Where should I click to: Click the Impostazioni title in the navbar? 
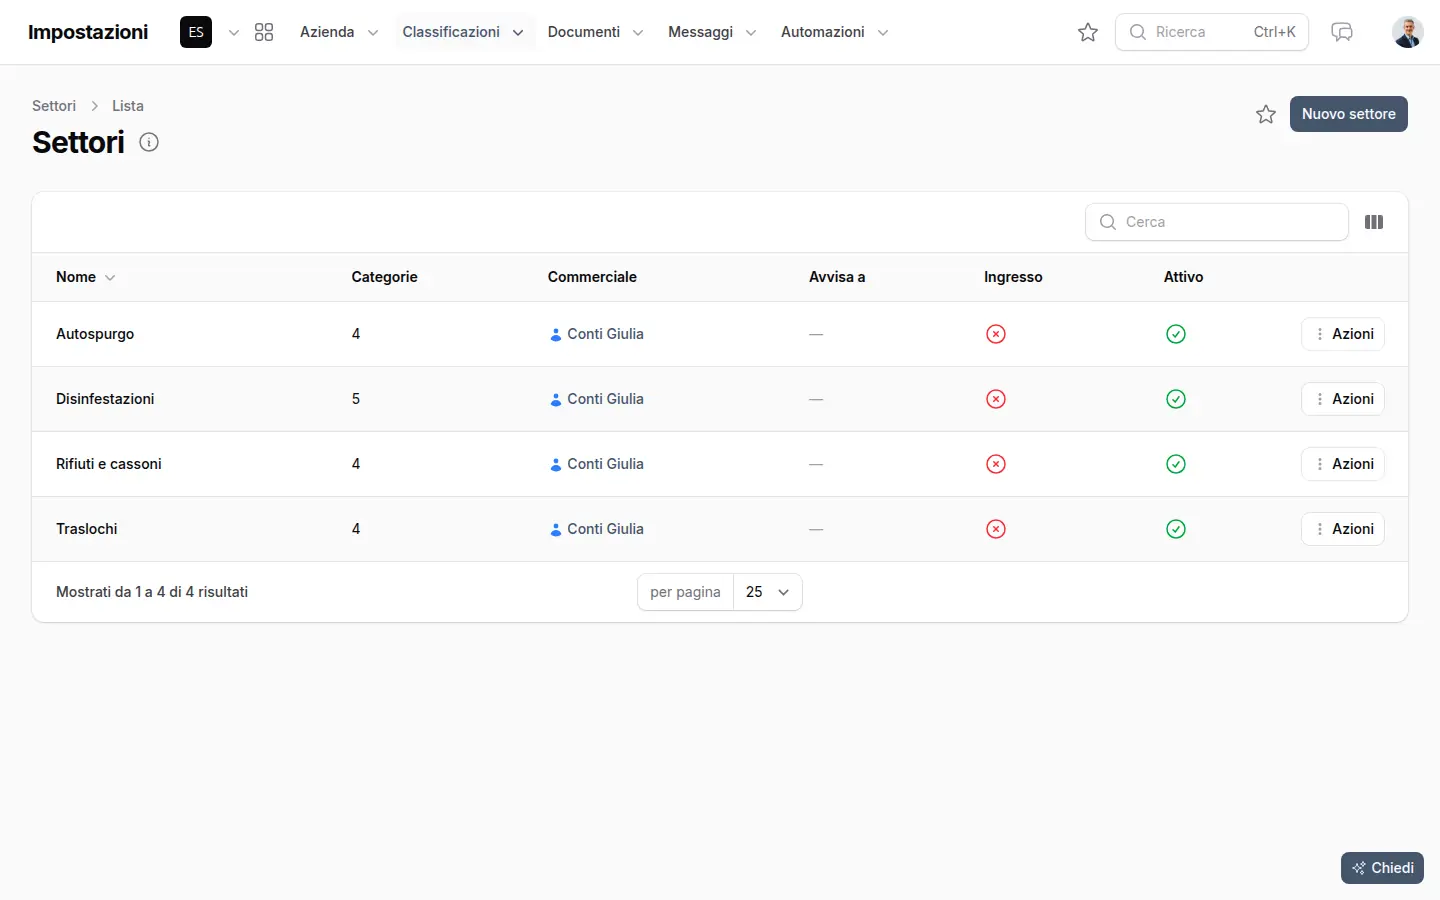[x=88, y=32]
